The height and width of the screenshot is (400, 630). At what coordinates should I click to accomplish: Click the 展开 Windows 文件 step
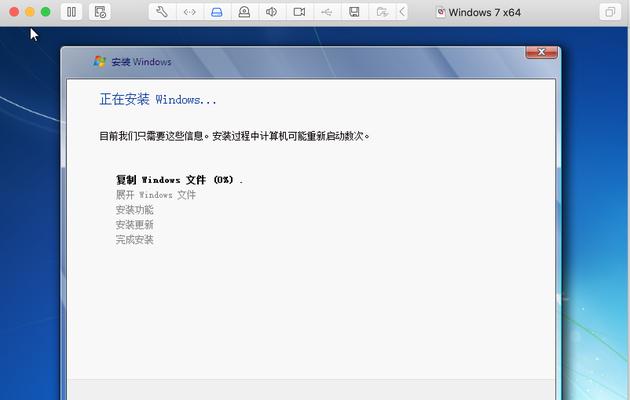(x=155, y=195)
